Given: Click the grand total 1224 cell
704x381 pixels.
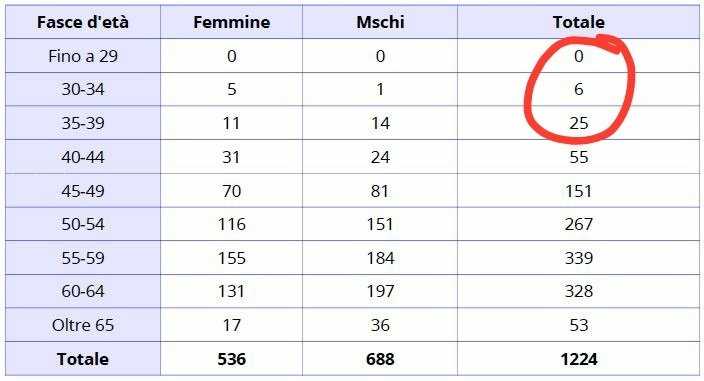Looking at the screenshot, I should click(578, 359).
